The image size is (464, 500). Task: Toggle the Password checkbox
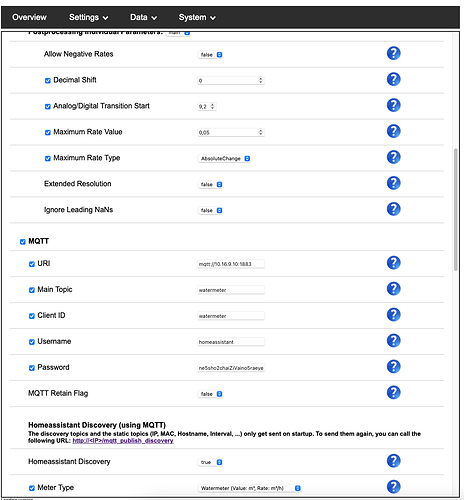pyautogui.click(x=32, y=368)
